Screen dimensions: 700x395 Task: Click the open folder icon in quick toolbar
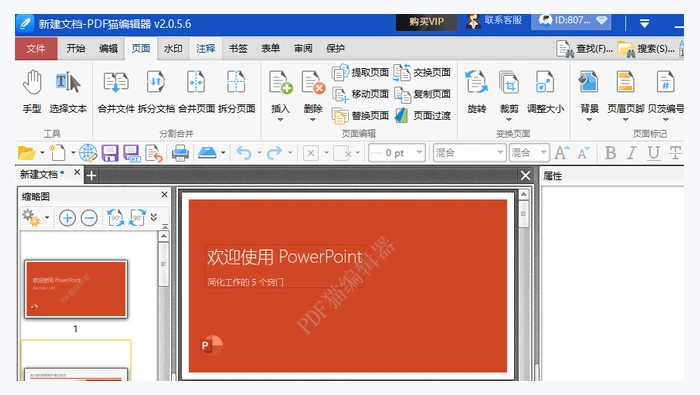click(26, 153)
